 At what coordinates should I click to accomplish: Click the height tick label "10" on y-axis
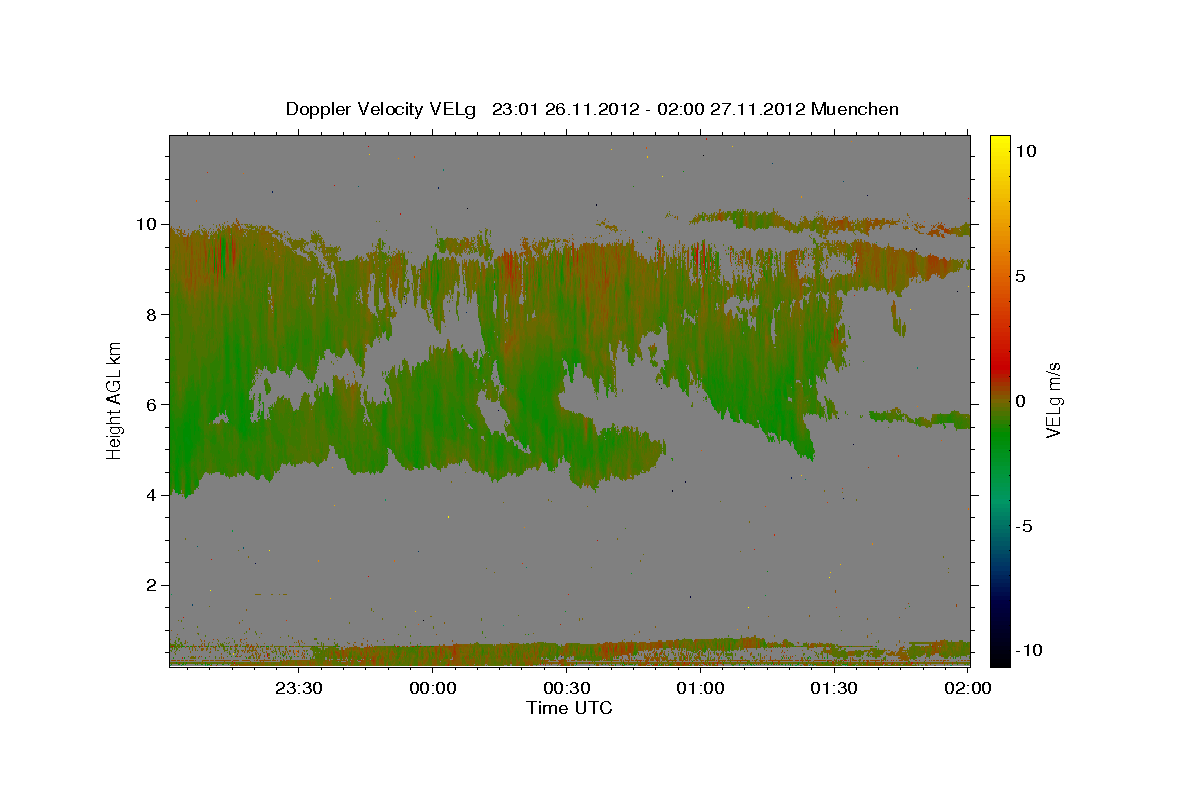tap(148, 224)
